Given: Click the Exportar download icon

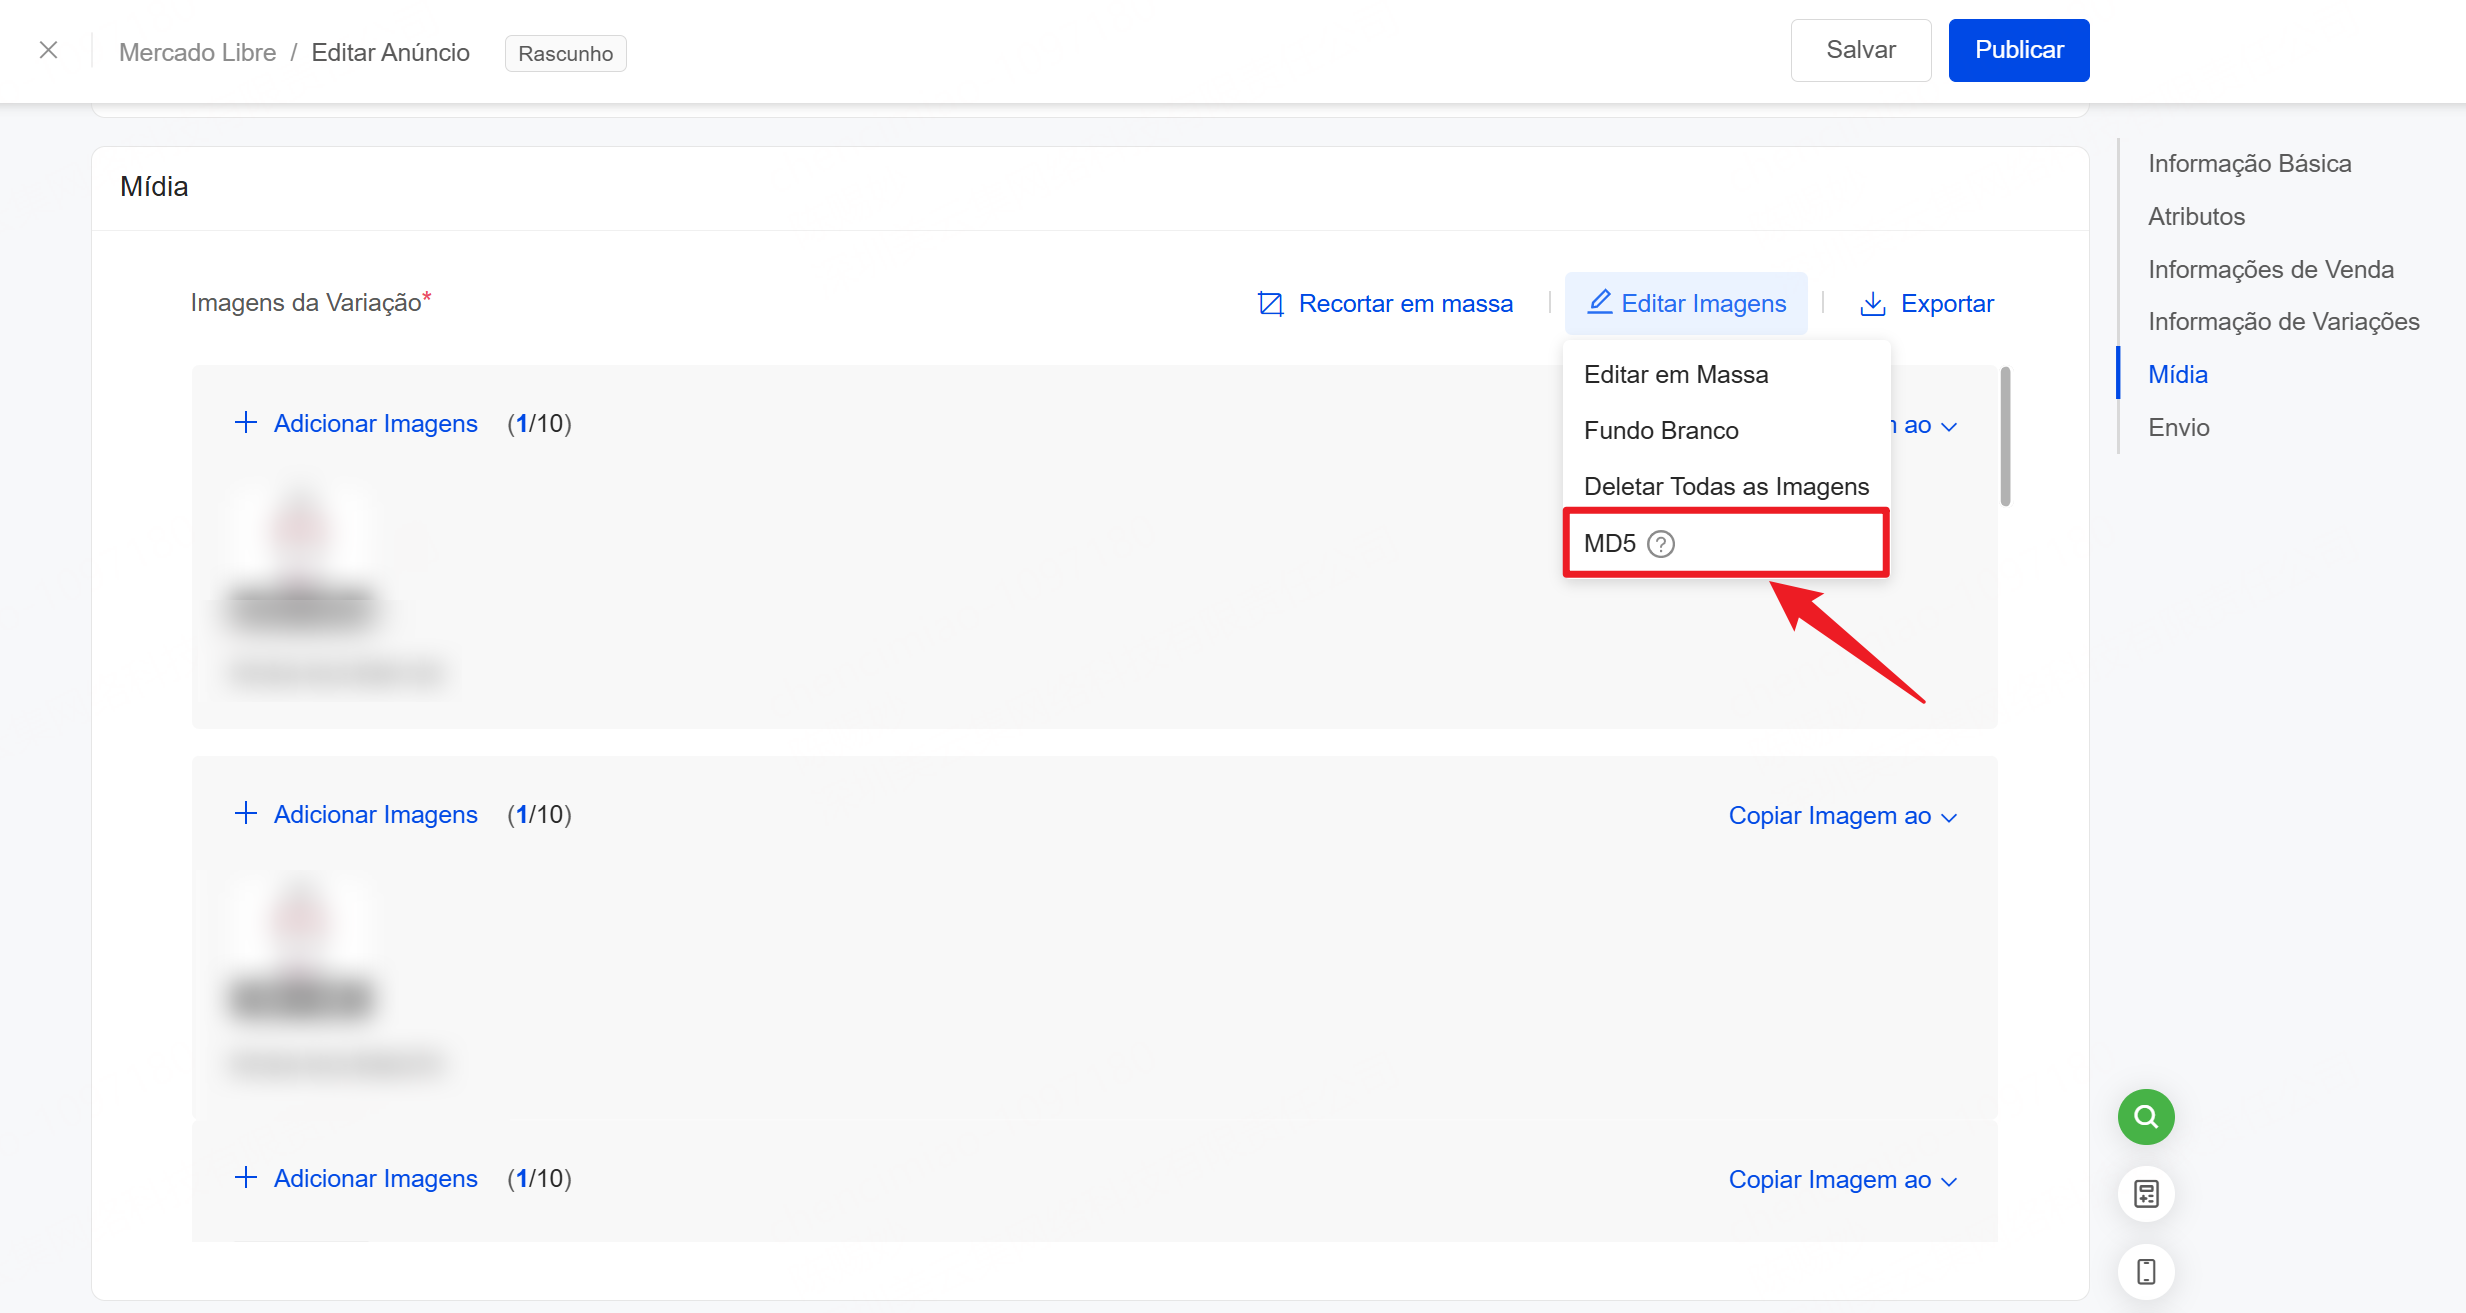Looking at the screenshot, I should 1872,304.
